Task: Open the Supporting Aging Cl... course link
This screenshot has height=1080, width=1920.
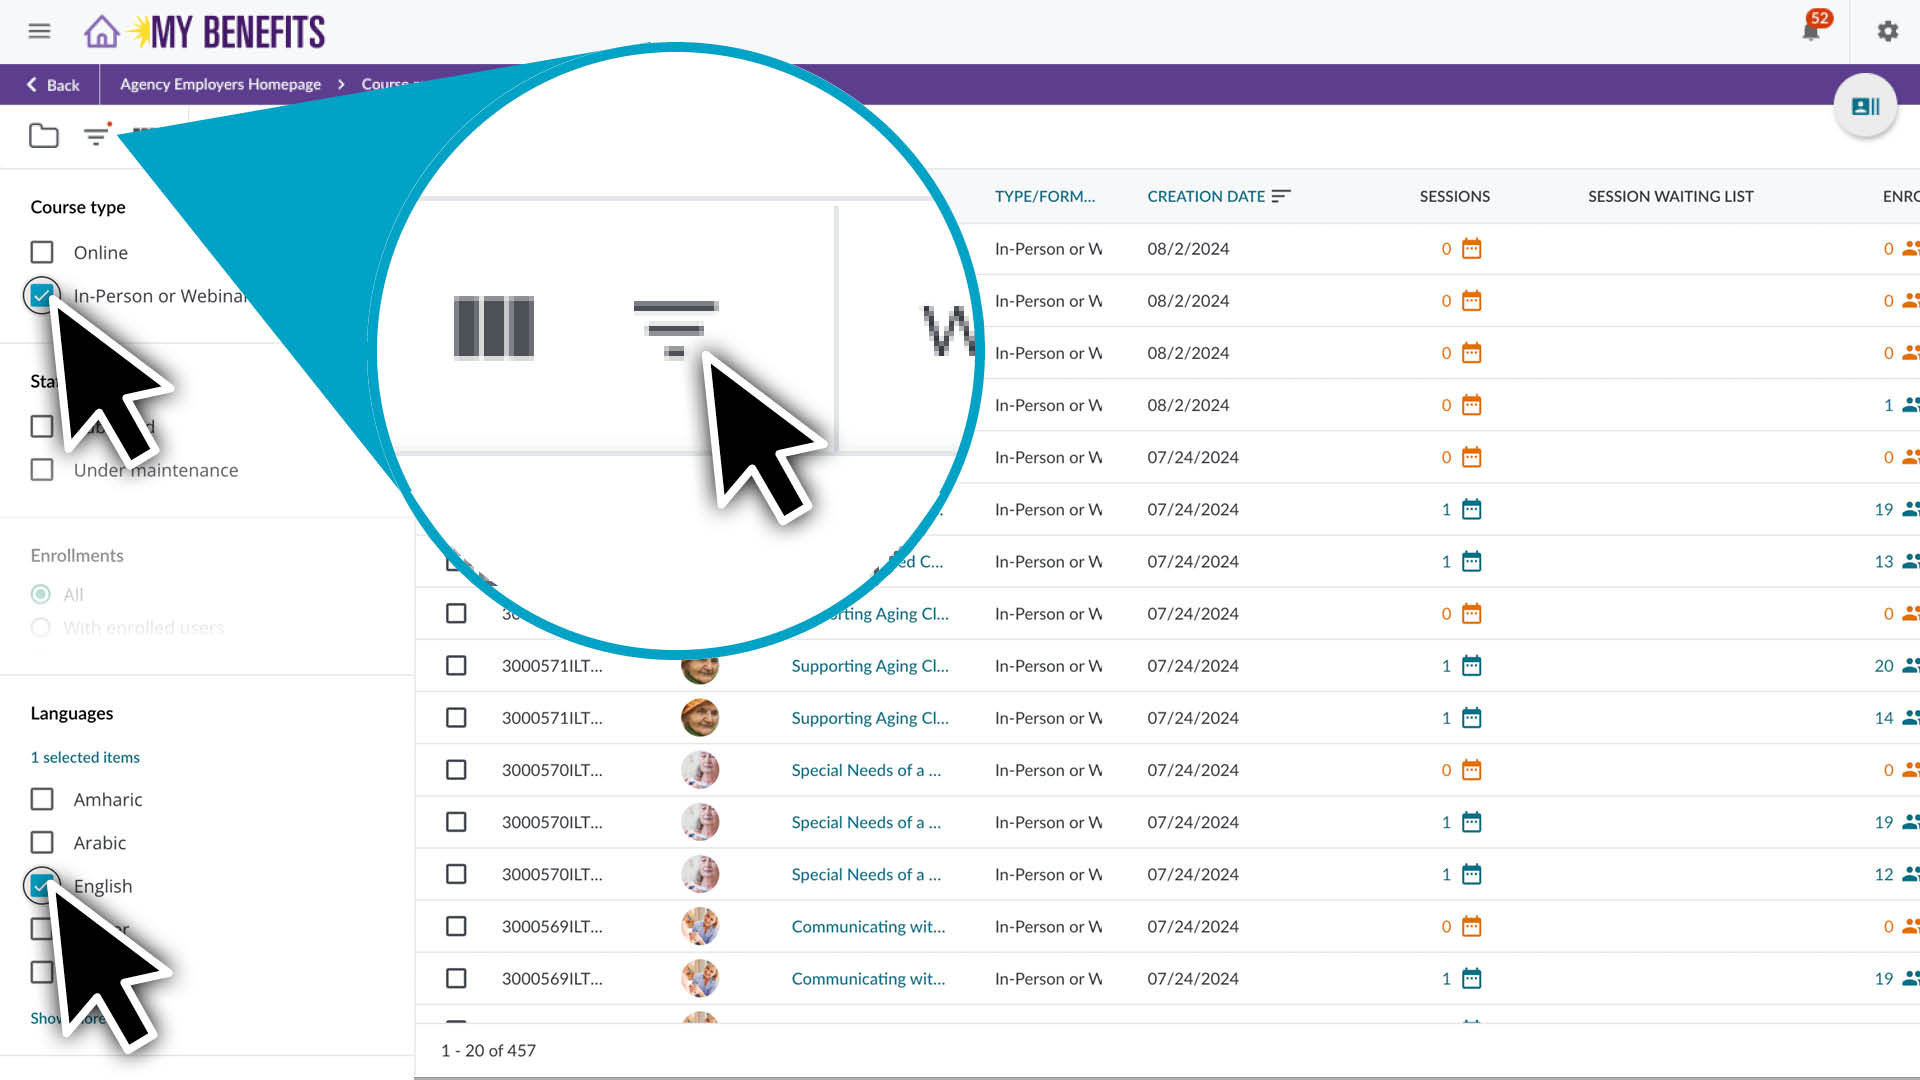Action: pos(869,665)
